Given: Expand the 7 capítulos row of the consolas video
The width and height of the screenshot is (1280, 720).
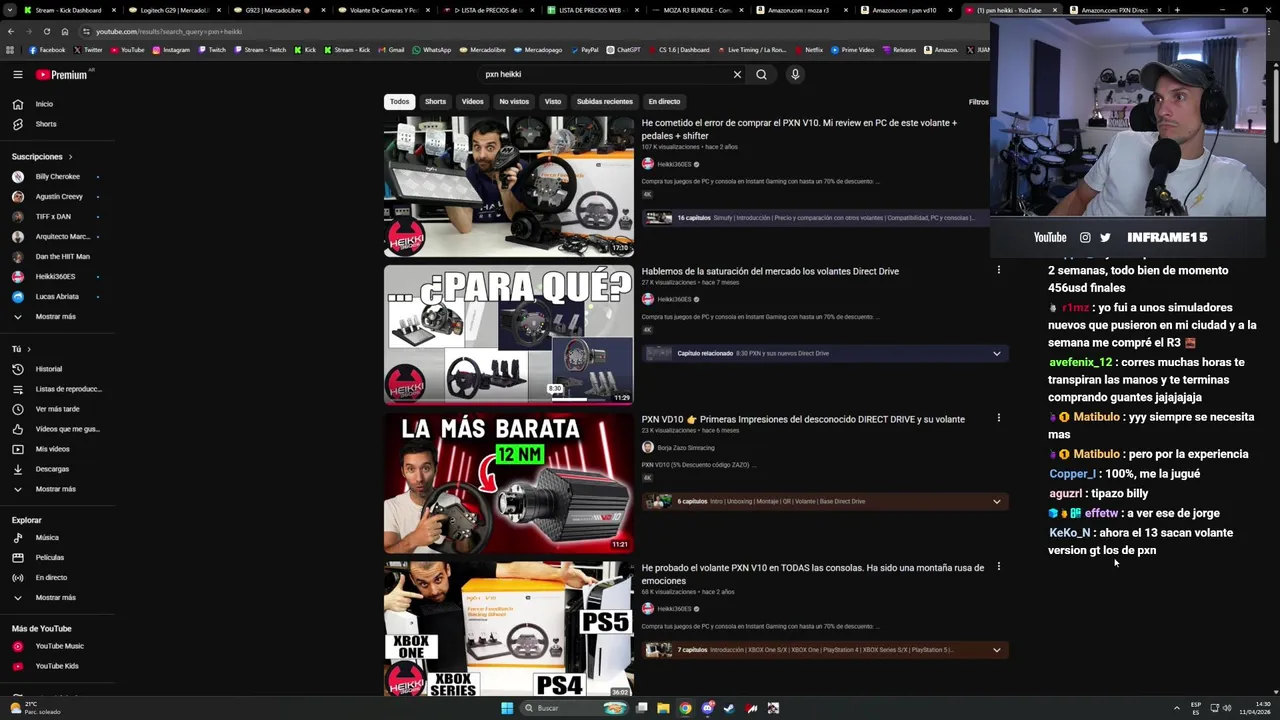Looking at the screenshot, I should pyautogui.click(x=824, y=650).
